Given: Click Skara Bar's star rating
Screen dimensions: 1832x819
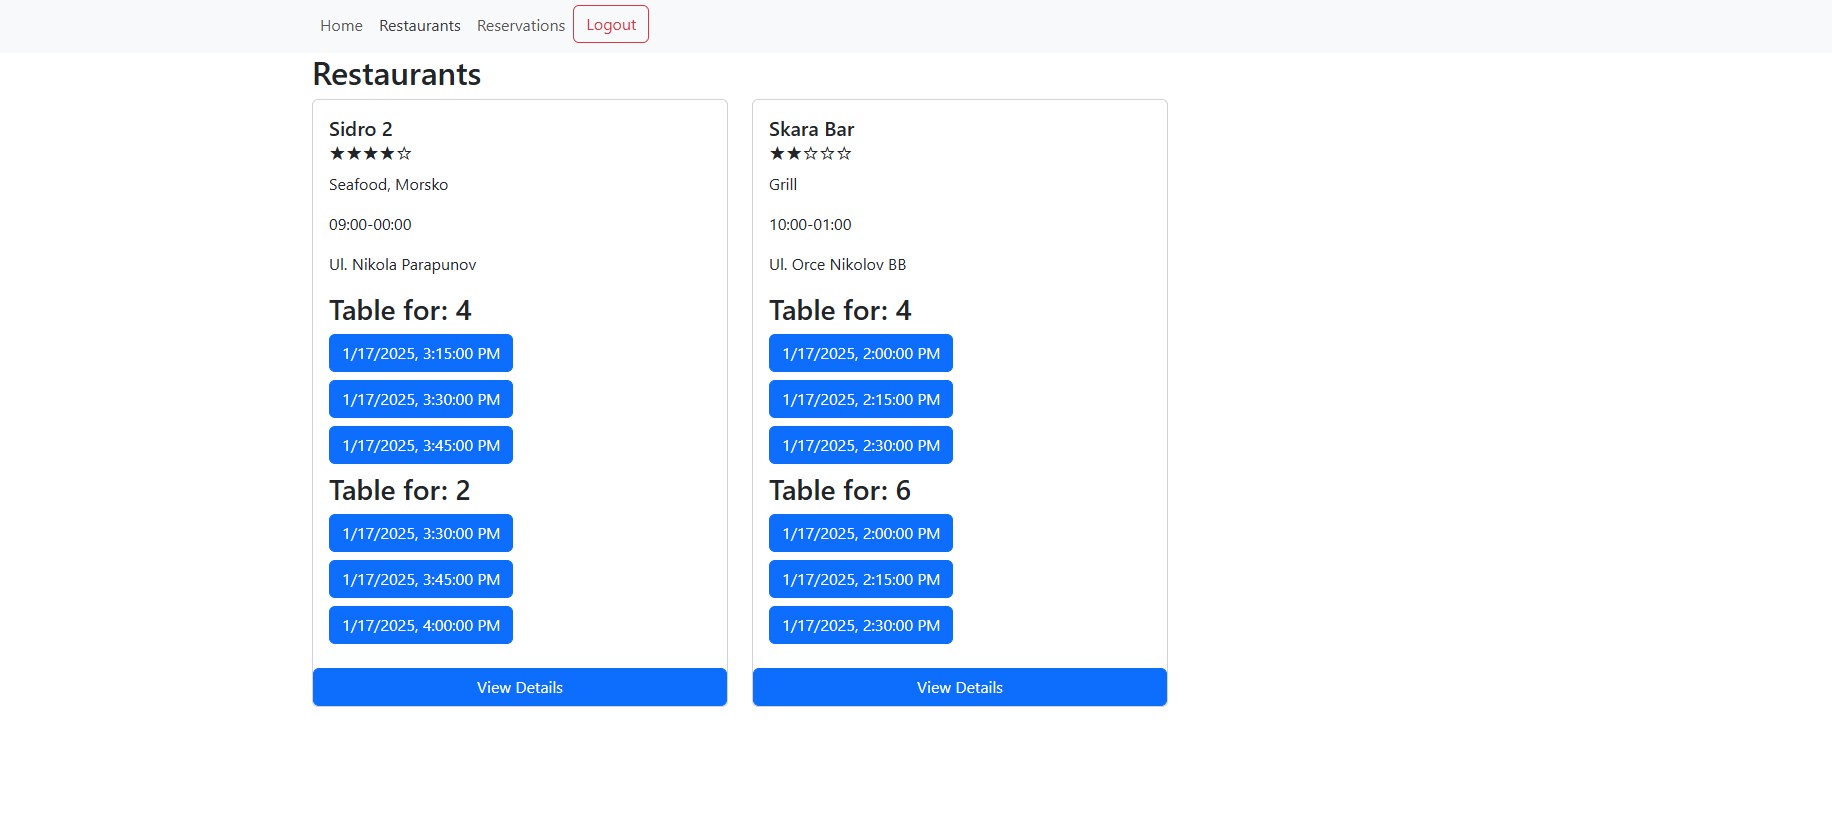Looking at the screenshot, I should tap(810, 154).
